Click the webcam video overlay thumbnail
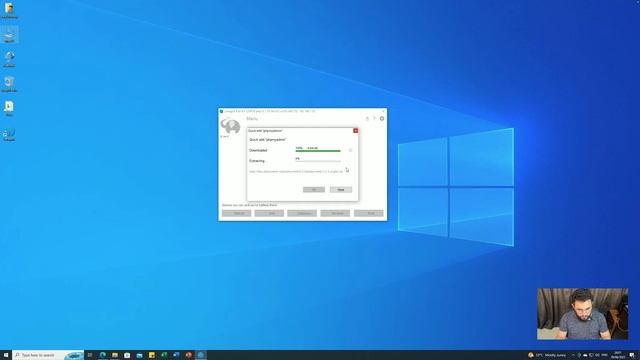 pyautogui.click(x=582, y=314)
